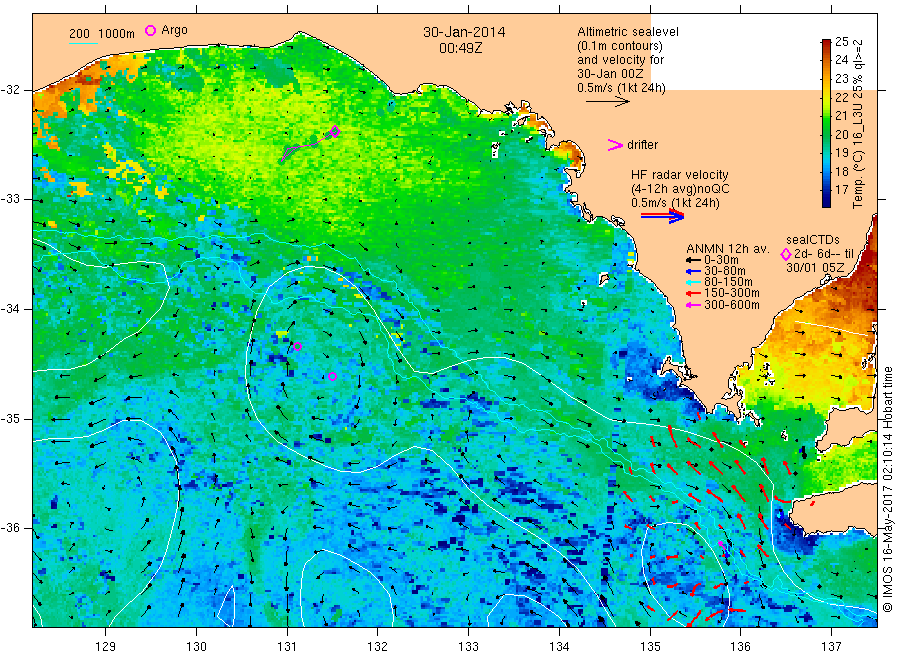Click the 'ANMN 12h av.' legend heading
This screenshot has height=660, width=900.
728,249
